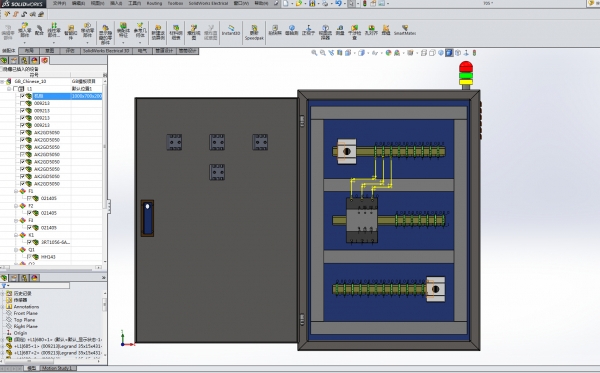This screenshot has width=600, height=373.
Task: Click the SmartMates tool icon
Action: click(404, 30)
